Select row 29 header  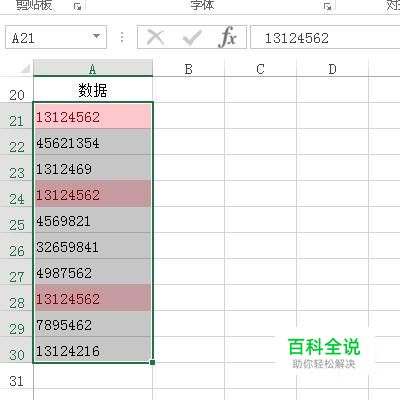pos(16,324)
